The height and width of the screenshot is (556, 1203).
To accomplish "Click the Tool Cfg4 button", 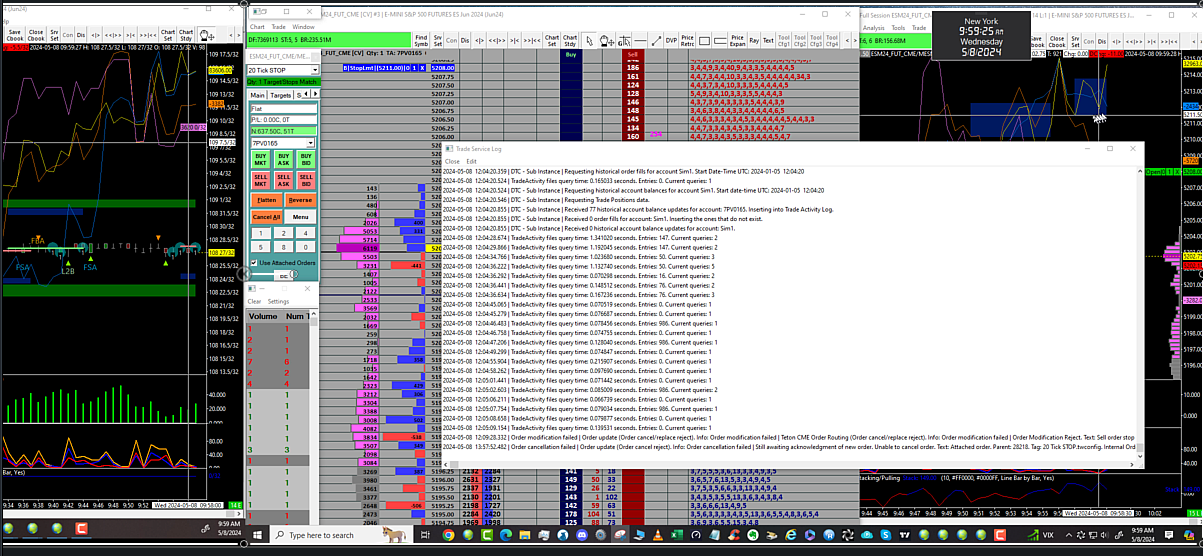I will coord(832,41).
